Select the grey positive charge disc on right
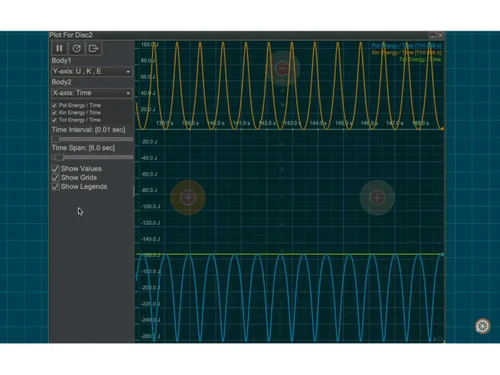Screen dimensions: 500x375 (x=377, y=198)
